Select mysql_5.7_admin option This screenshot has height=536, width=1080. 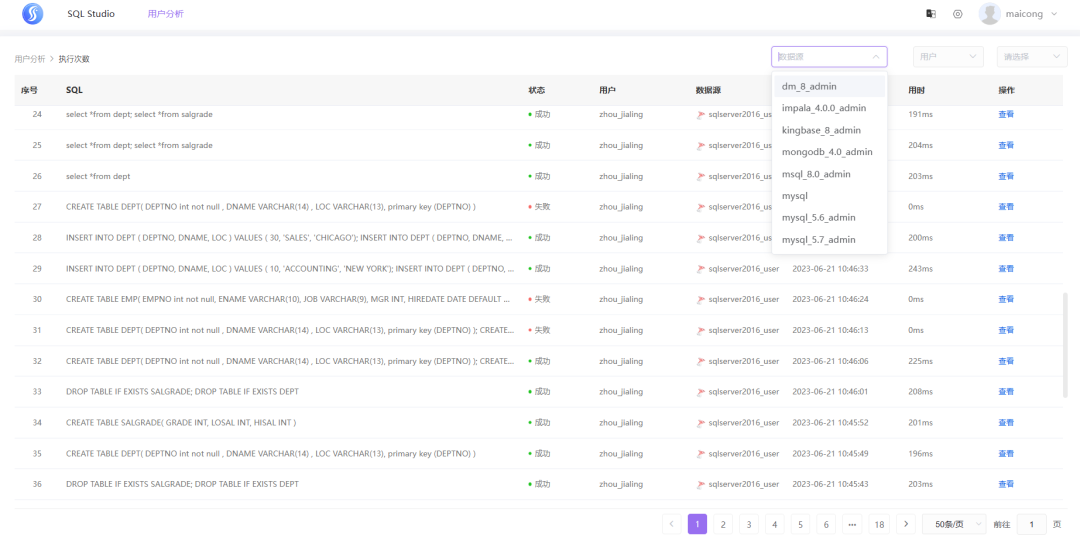click(x=829, y=240)
